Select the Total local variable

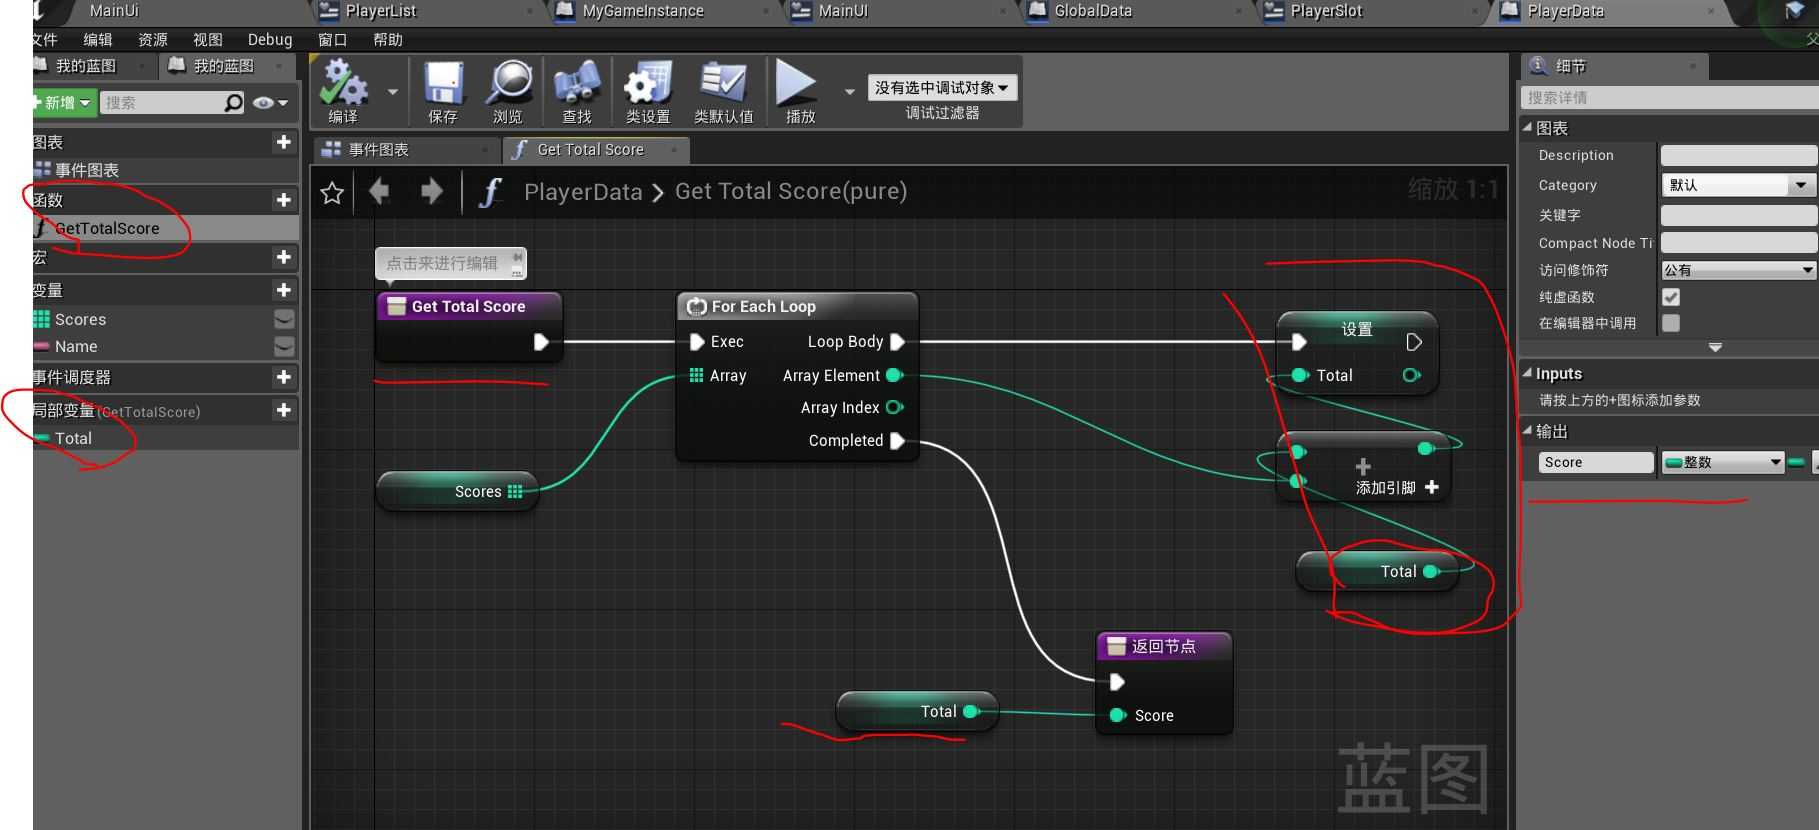click(x=165, y=438)
